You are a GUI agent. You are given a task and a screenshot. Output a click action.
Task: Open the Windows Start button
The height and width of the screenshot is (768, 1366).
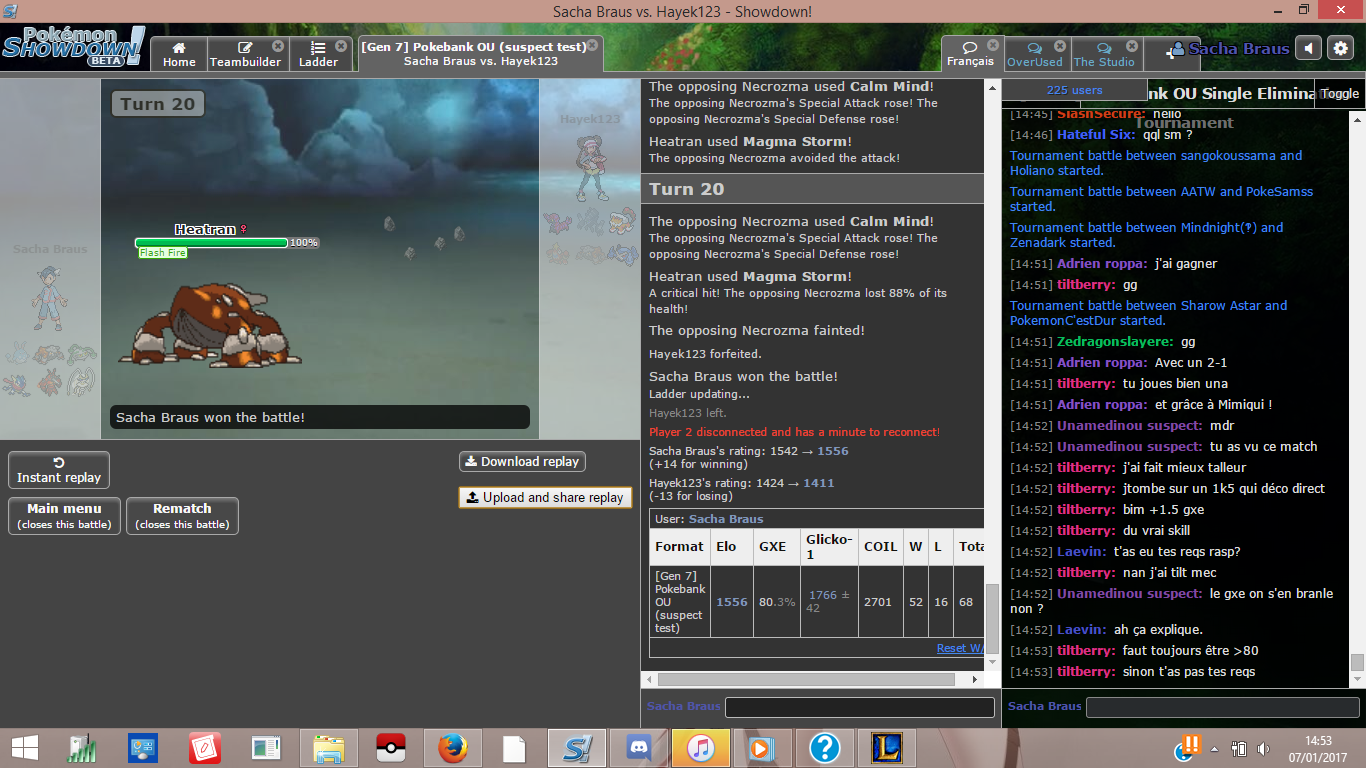pos(25,748)
